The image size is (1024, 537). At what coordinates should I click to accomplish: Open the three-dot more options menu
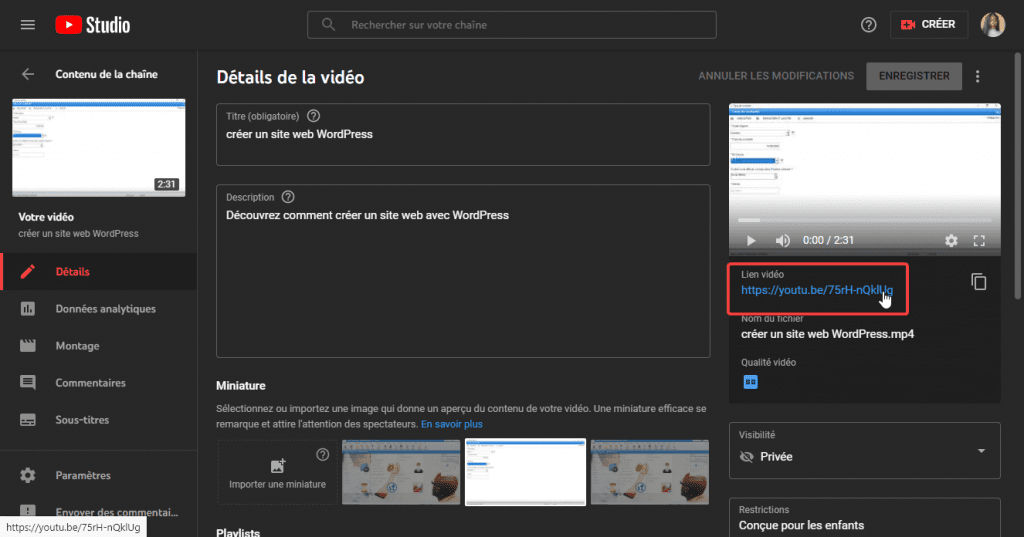coord(978,76)
